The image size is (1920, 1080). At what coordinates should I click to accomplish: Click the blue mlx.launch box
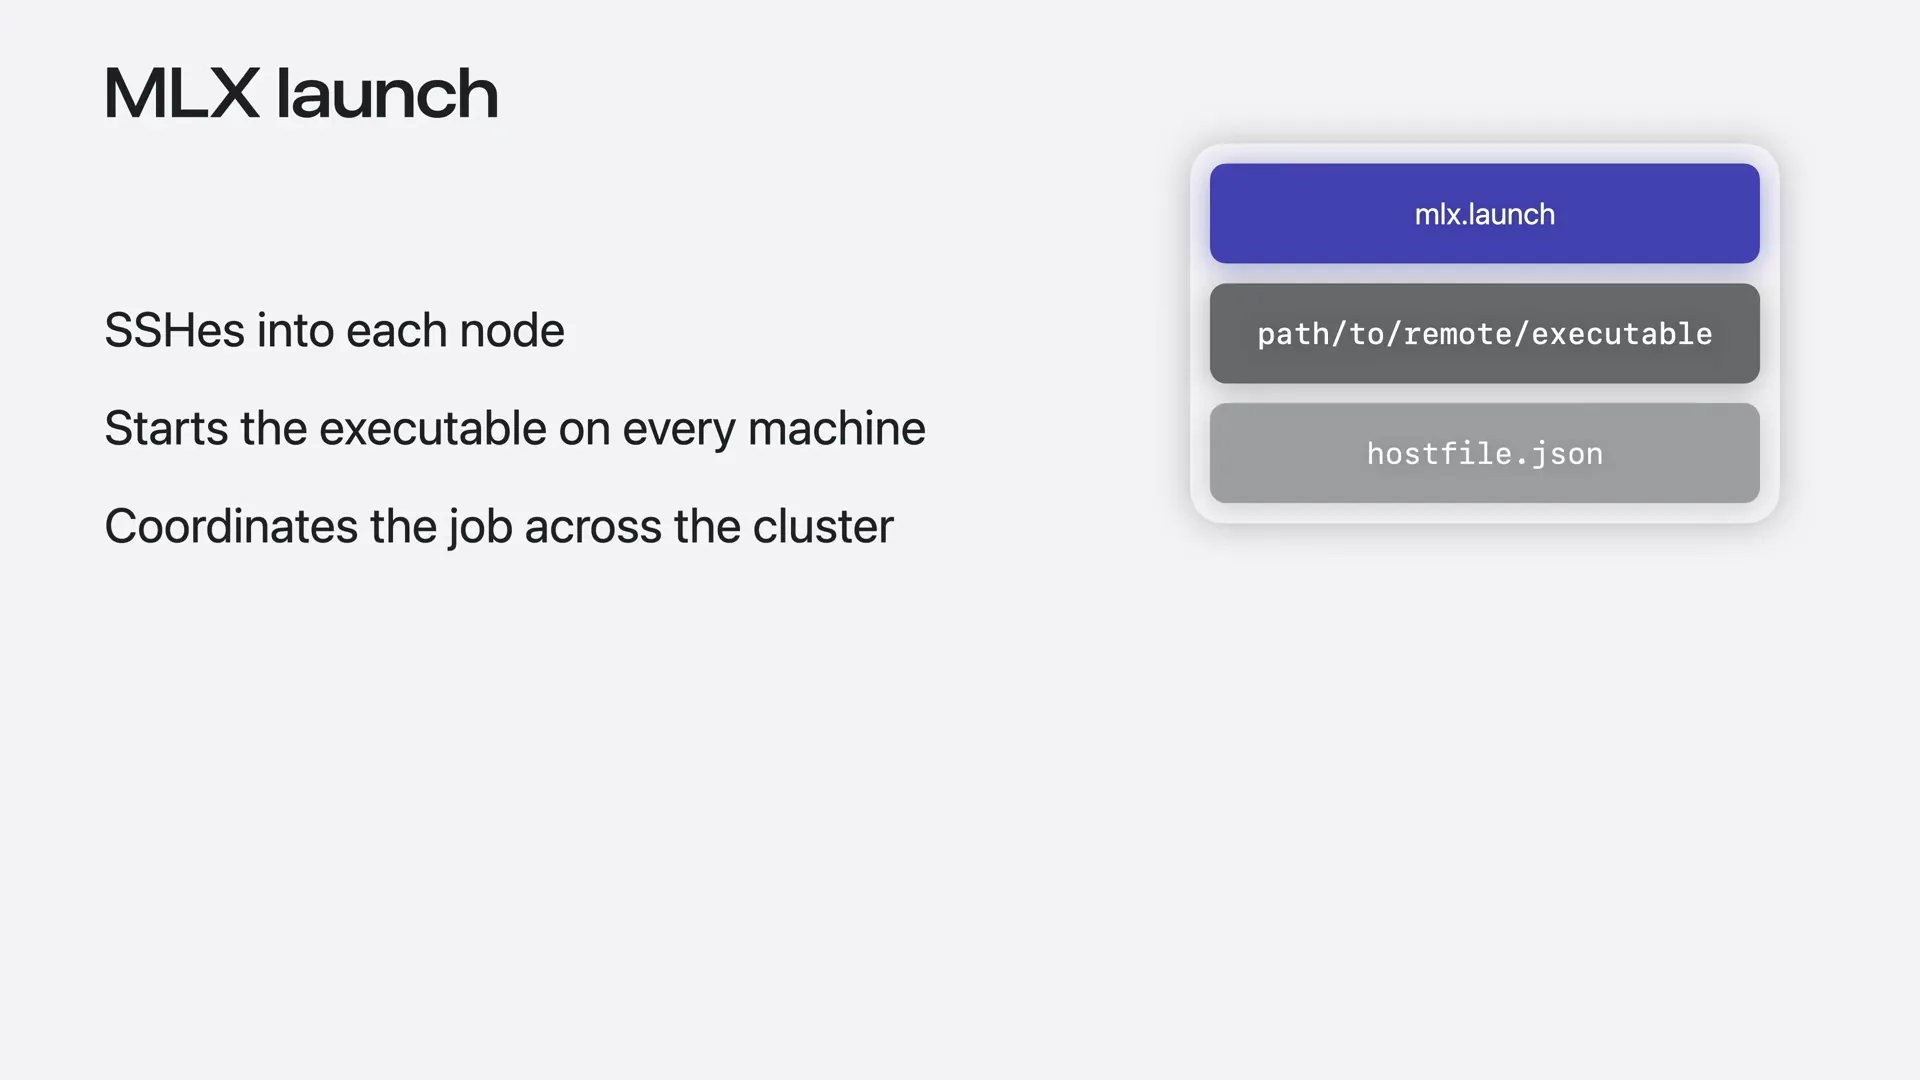coord(1484,213)
